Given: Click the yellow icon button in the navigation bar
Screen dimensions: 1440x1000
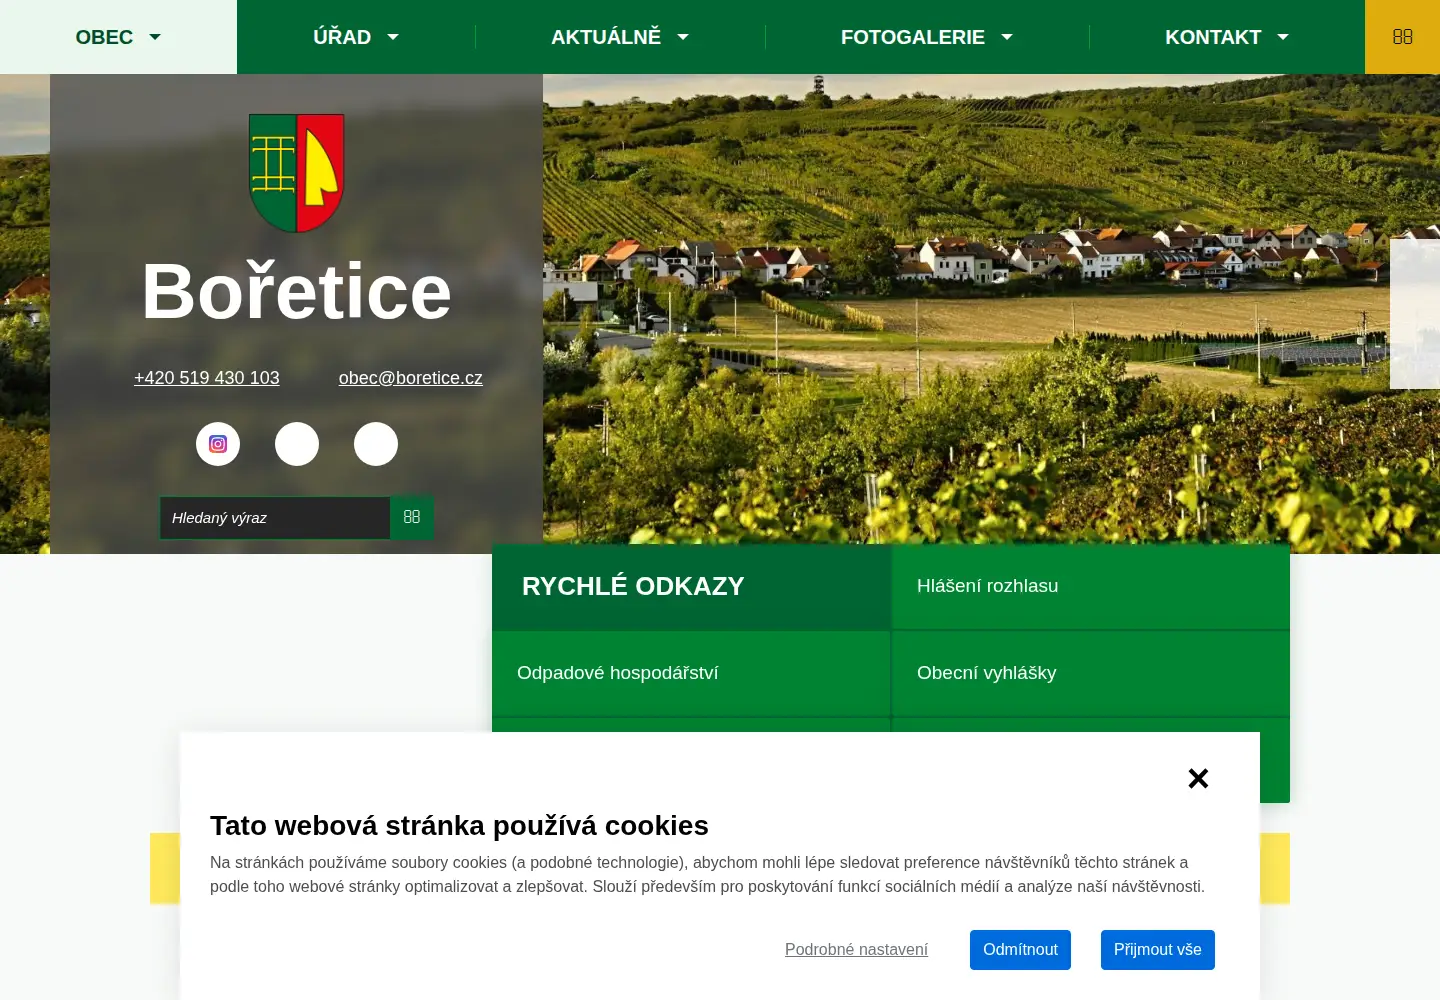Looking at the screenshot, I should pos(1402,37).
